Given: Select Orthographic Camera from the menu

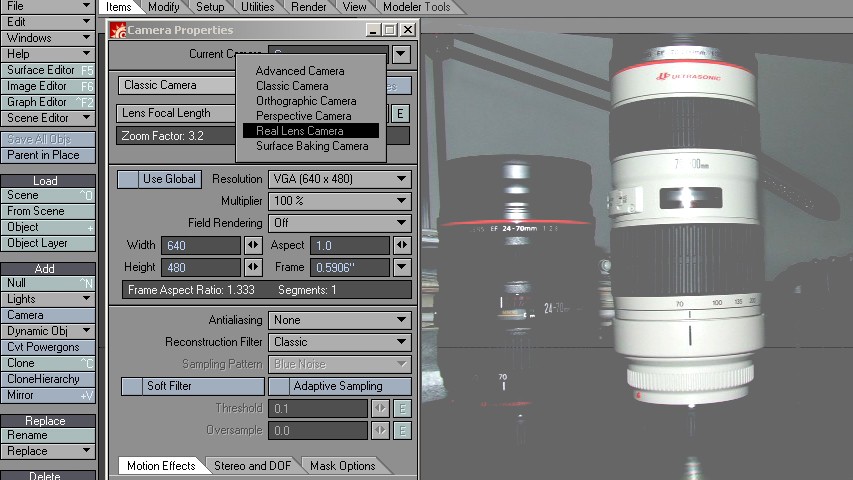Looking at the screenshot, I should 305,101.
